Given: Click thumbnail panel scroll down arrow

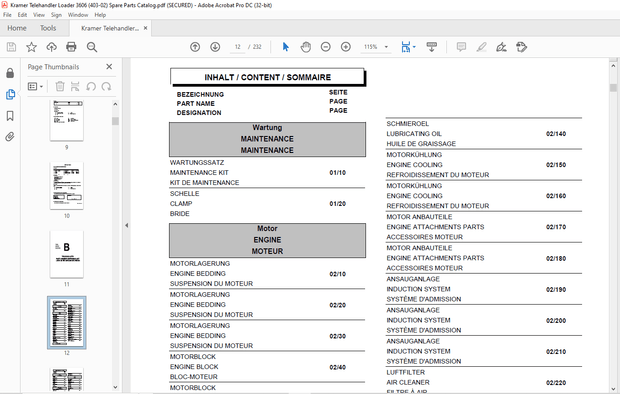Looking at the screenshot, I should [x=115, y=387].
